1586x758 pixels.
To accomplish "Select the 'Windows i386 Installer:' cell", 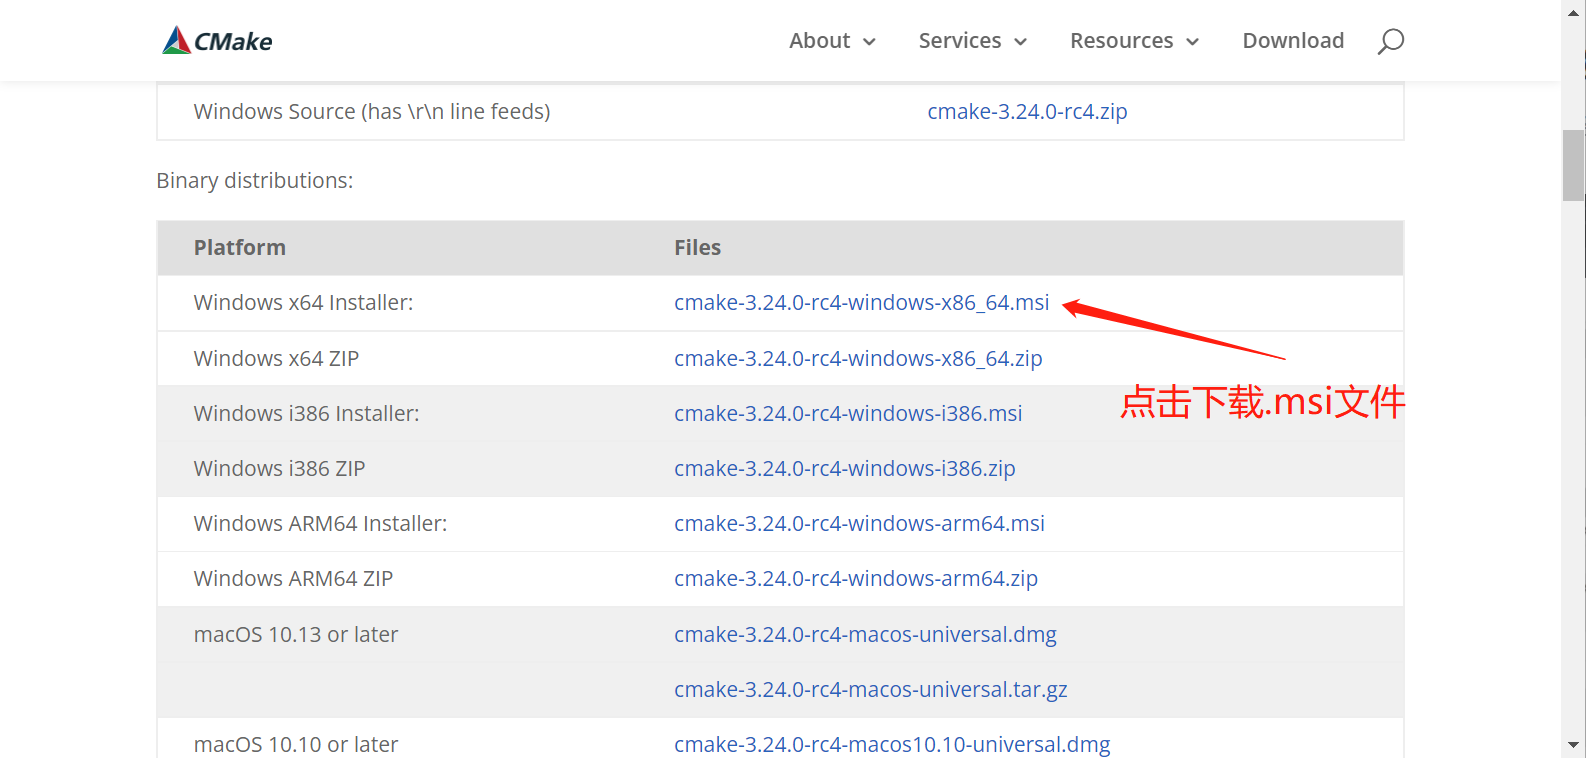I will (306, 414).
